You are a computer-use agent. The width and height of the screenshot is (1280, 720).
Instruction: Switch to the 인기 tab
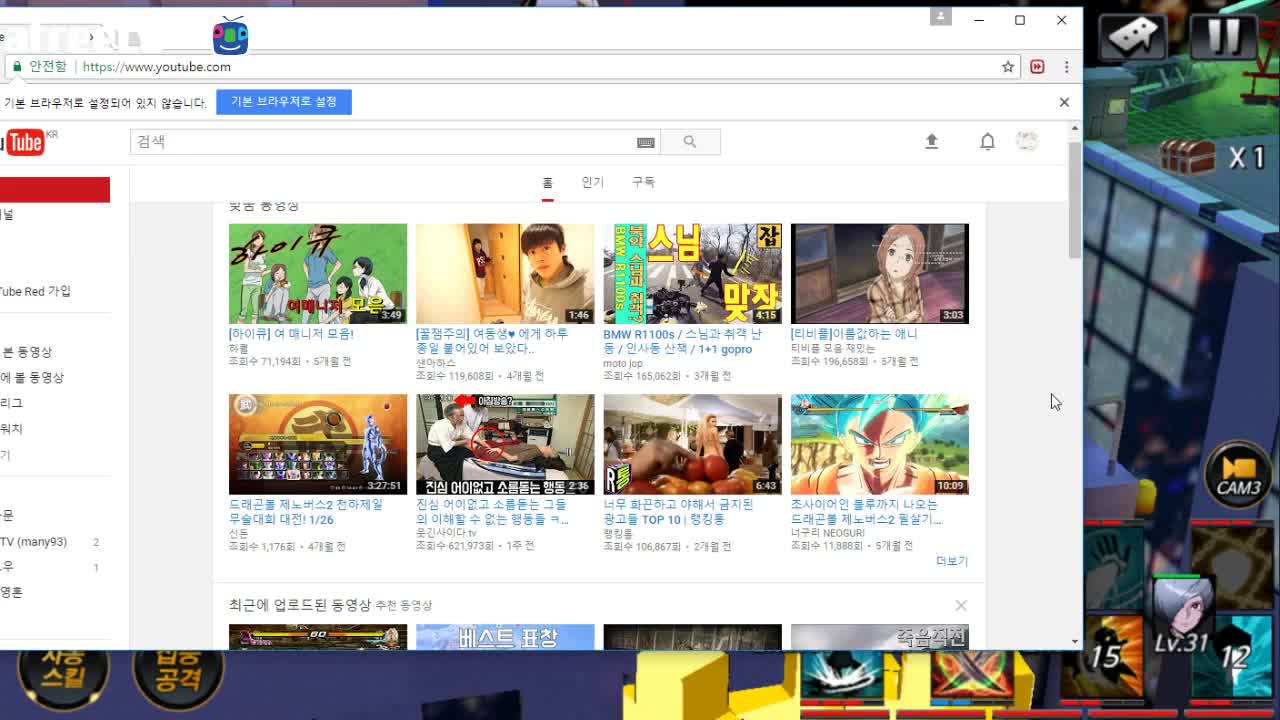click(593, 182)
